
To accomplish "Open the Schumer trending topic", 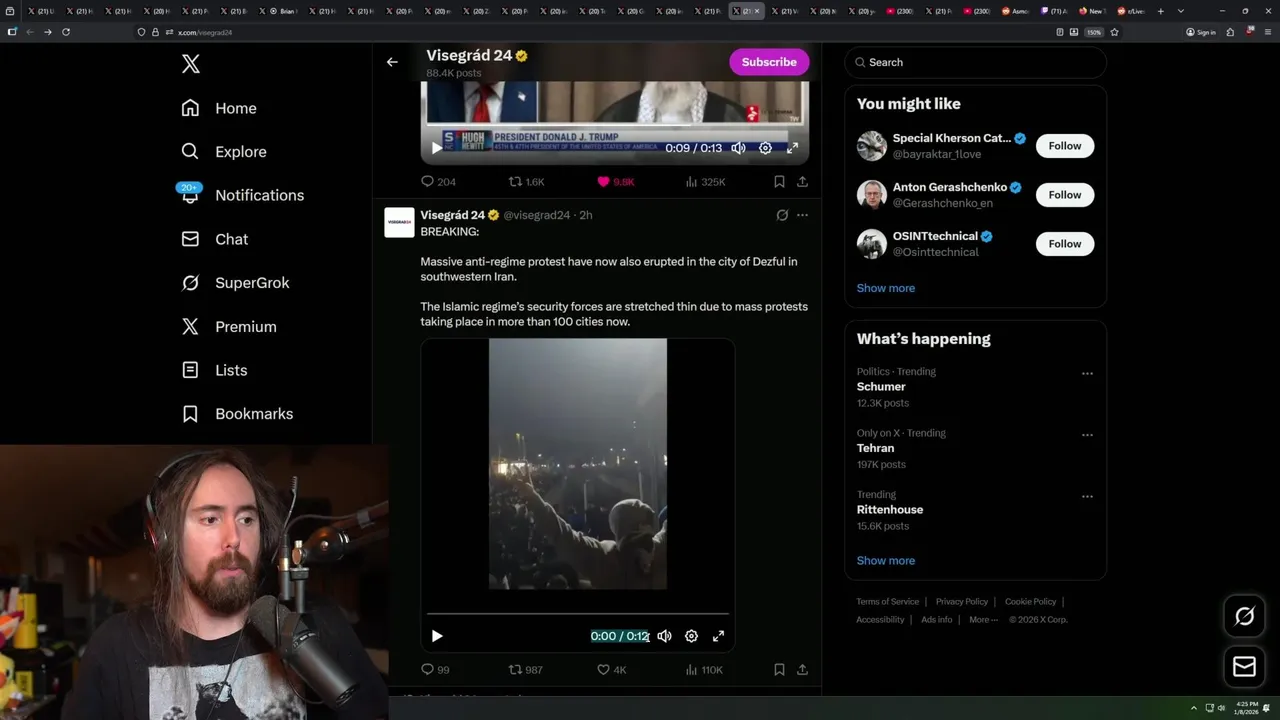I will tap(881, 387).
